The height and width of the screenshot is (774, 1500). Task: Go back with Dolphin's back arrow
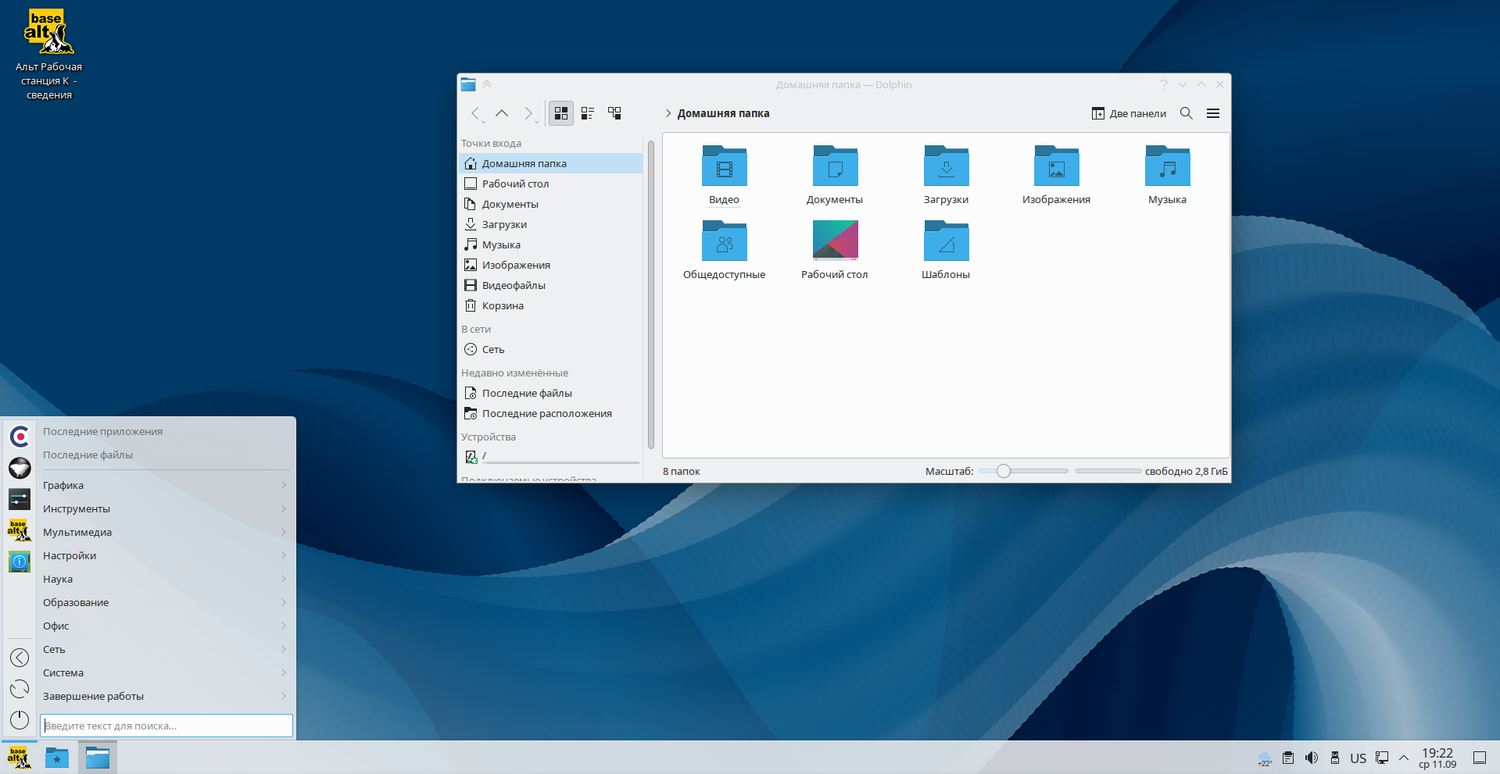(x=475, y=114)
